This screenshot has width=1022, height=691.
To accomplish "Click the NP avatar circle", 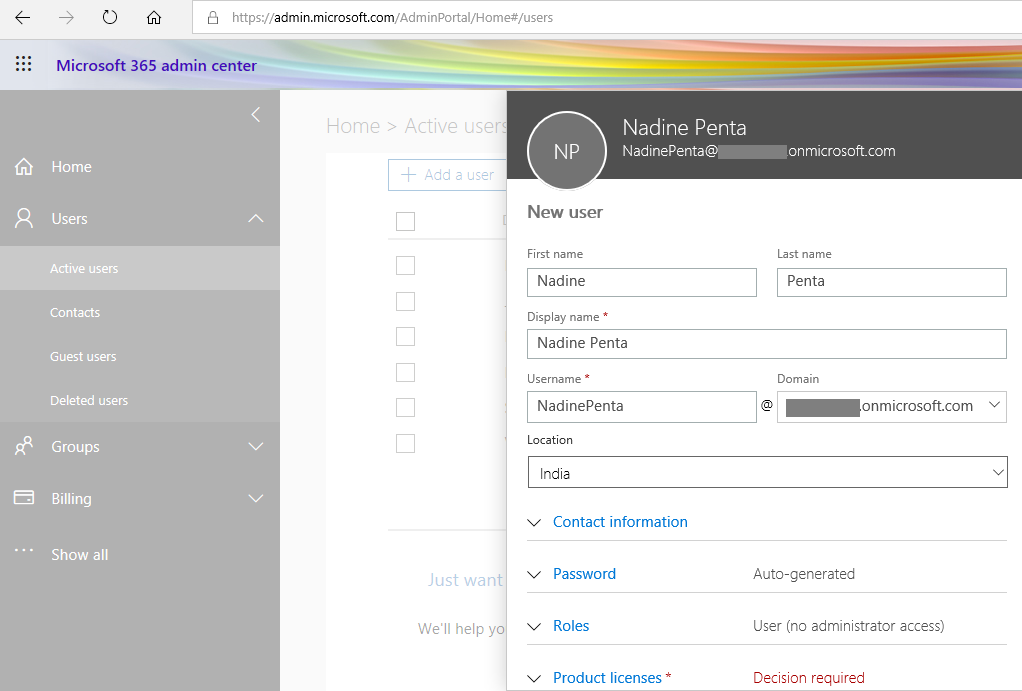I will tap(566, 151).
